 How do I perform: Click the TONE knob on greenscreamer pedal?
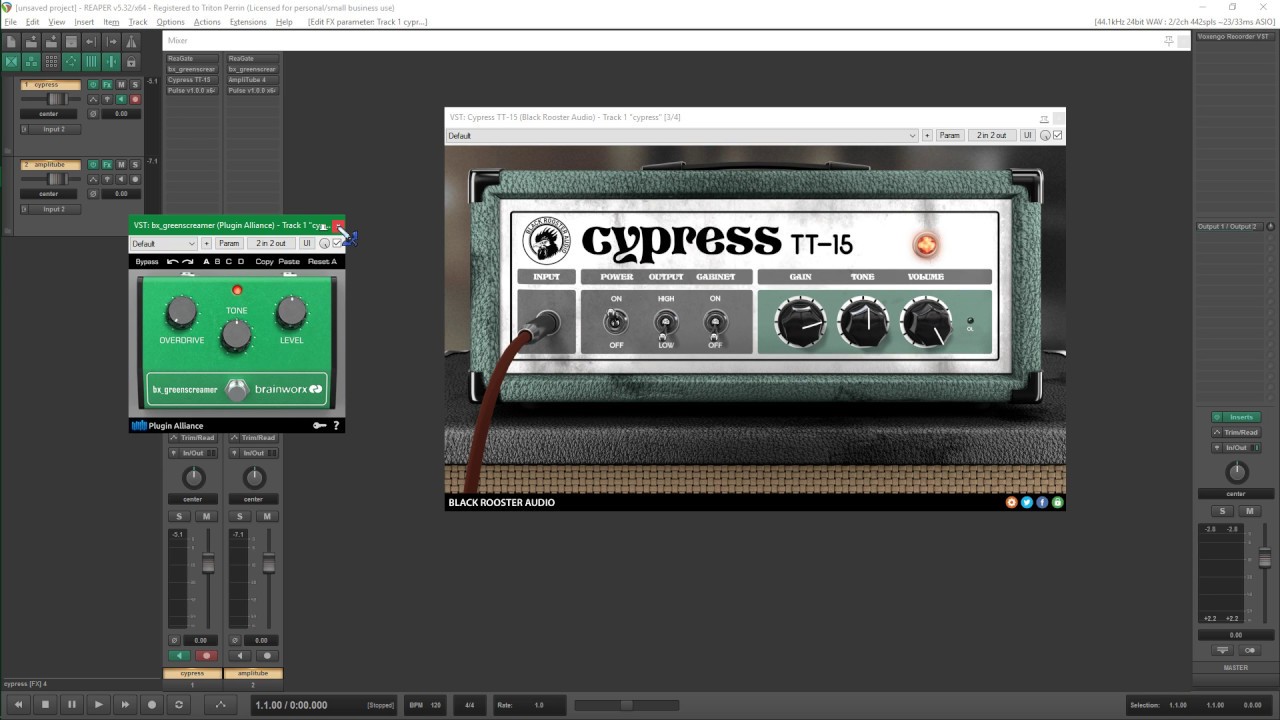[x=236, y=336]
